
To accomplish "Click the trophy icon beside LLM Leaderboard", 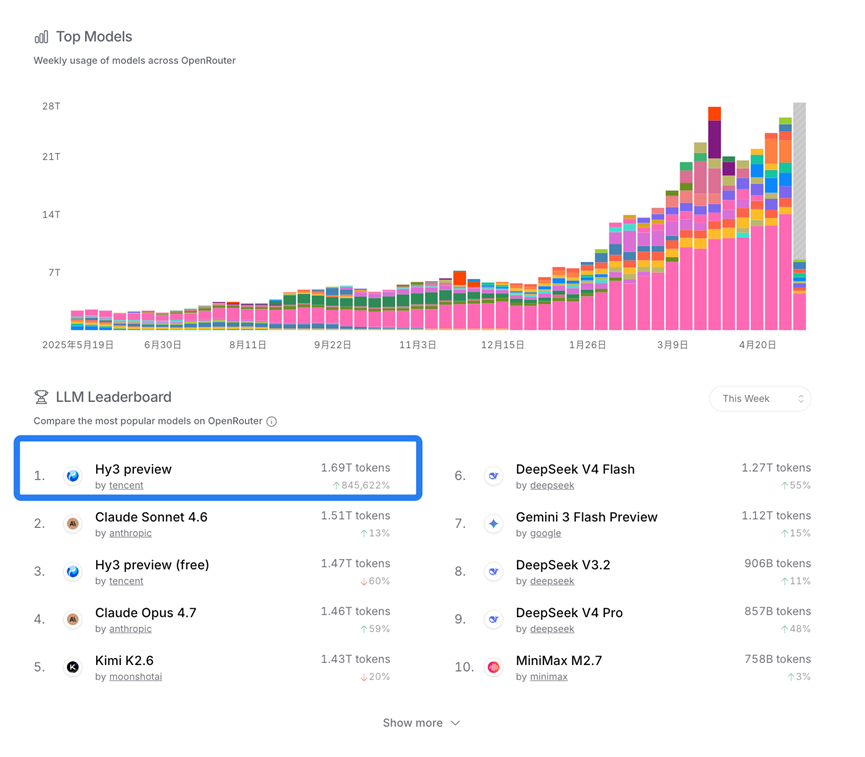I will pos(41,397).
